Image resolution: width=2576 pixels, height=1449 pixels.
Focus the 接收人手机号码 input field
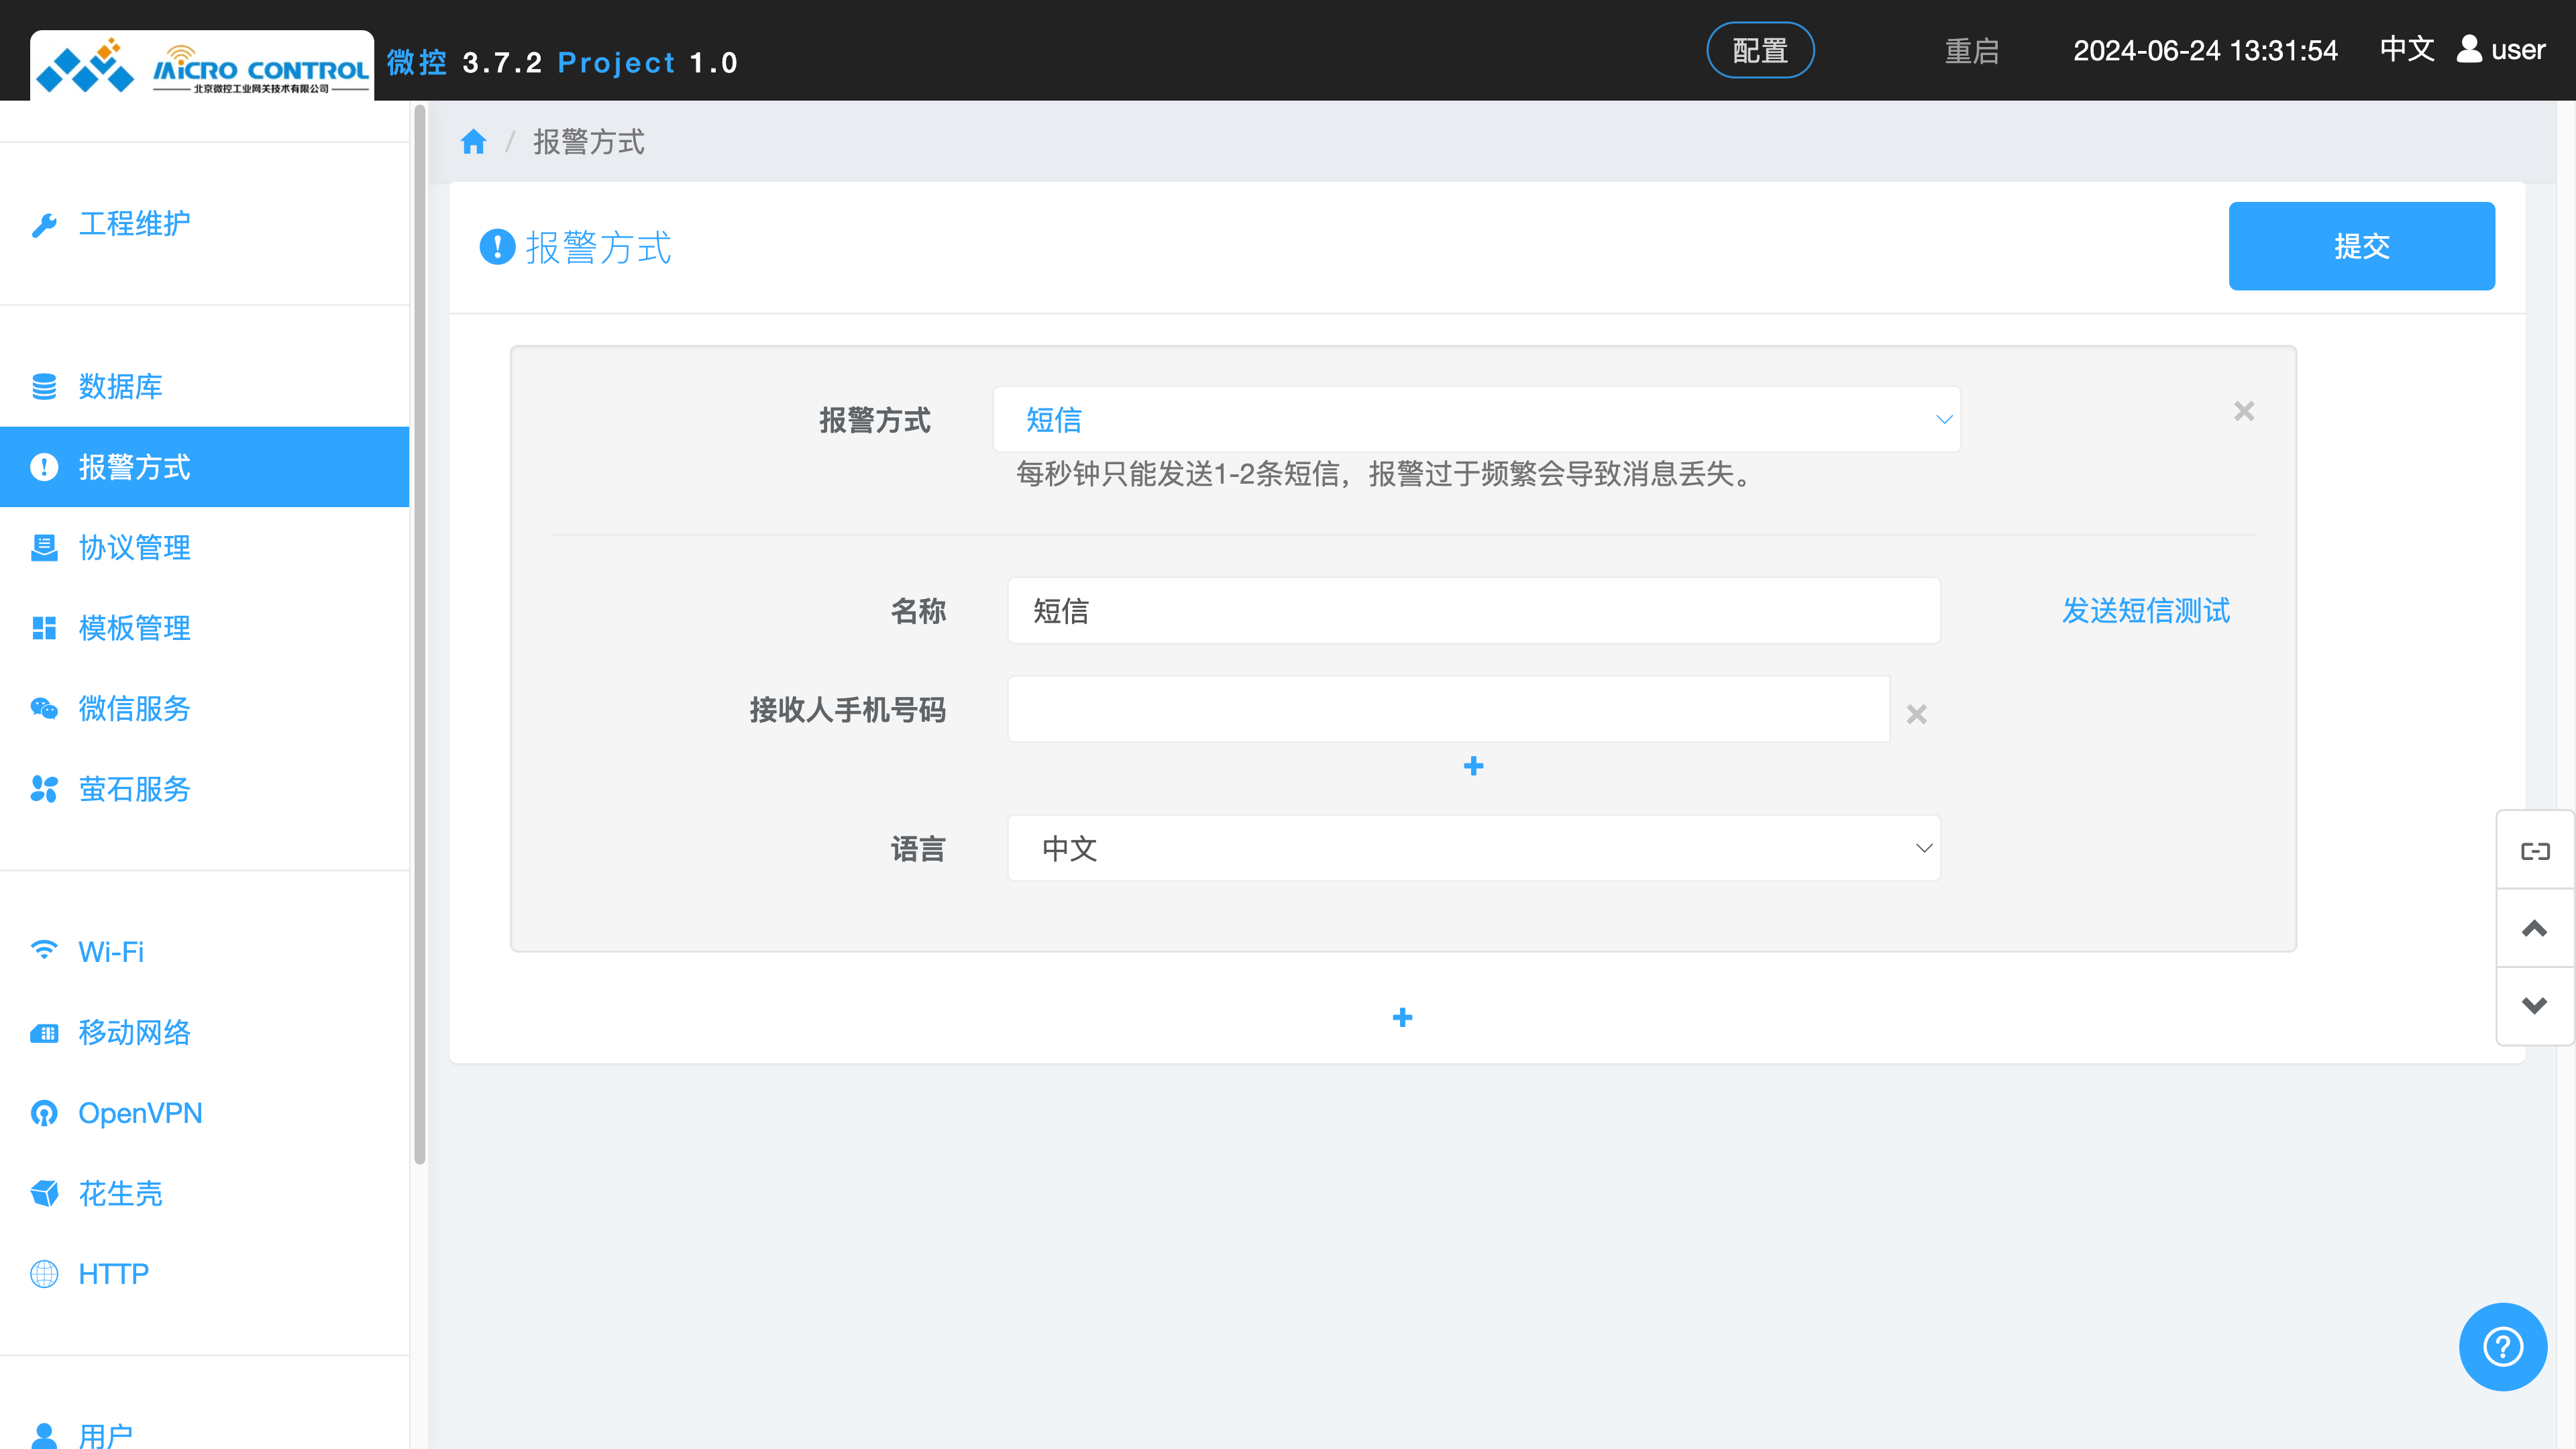(x=1448, y=709)
